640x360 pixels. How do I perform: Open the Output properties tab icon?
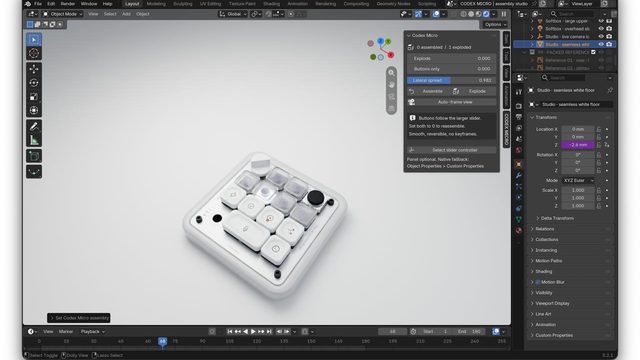[x=519, y=117]
